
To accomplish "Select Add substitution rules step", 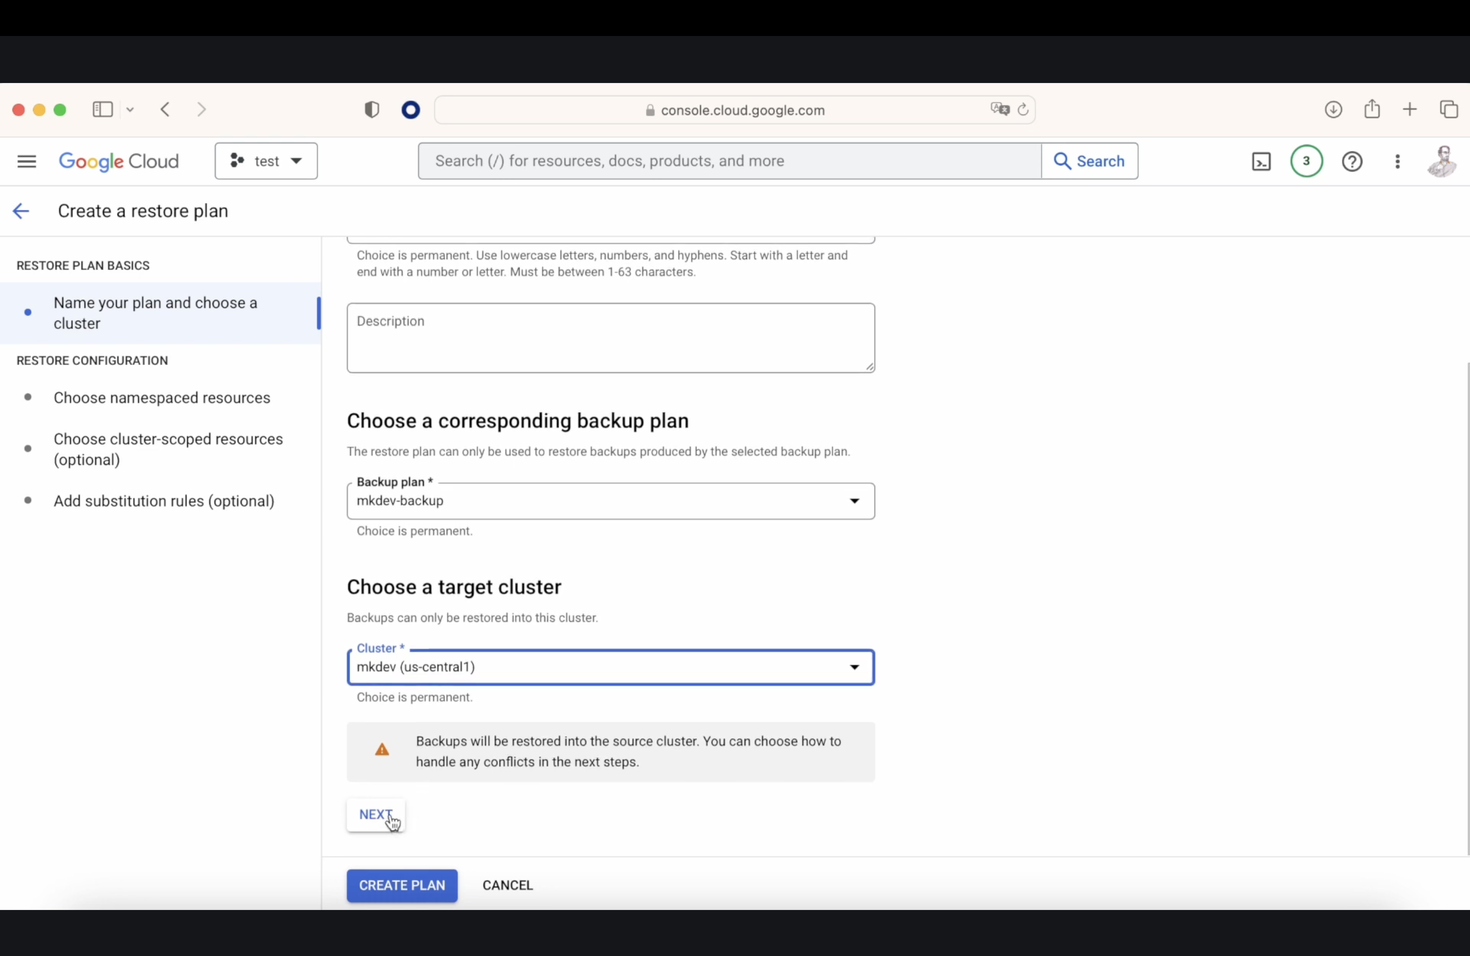I will 164,501.
